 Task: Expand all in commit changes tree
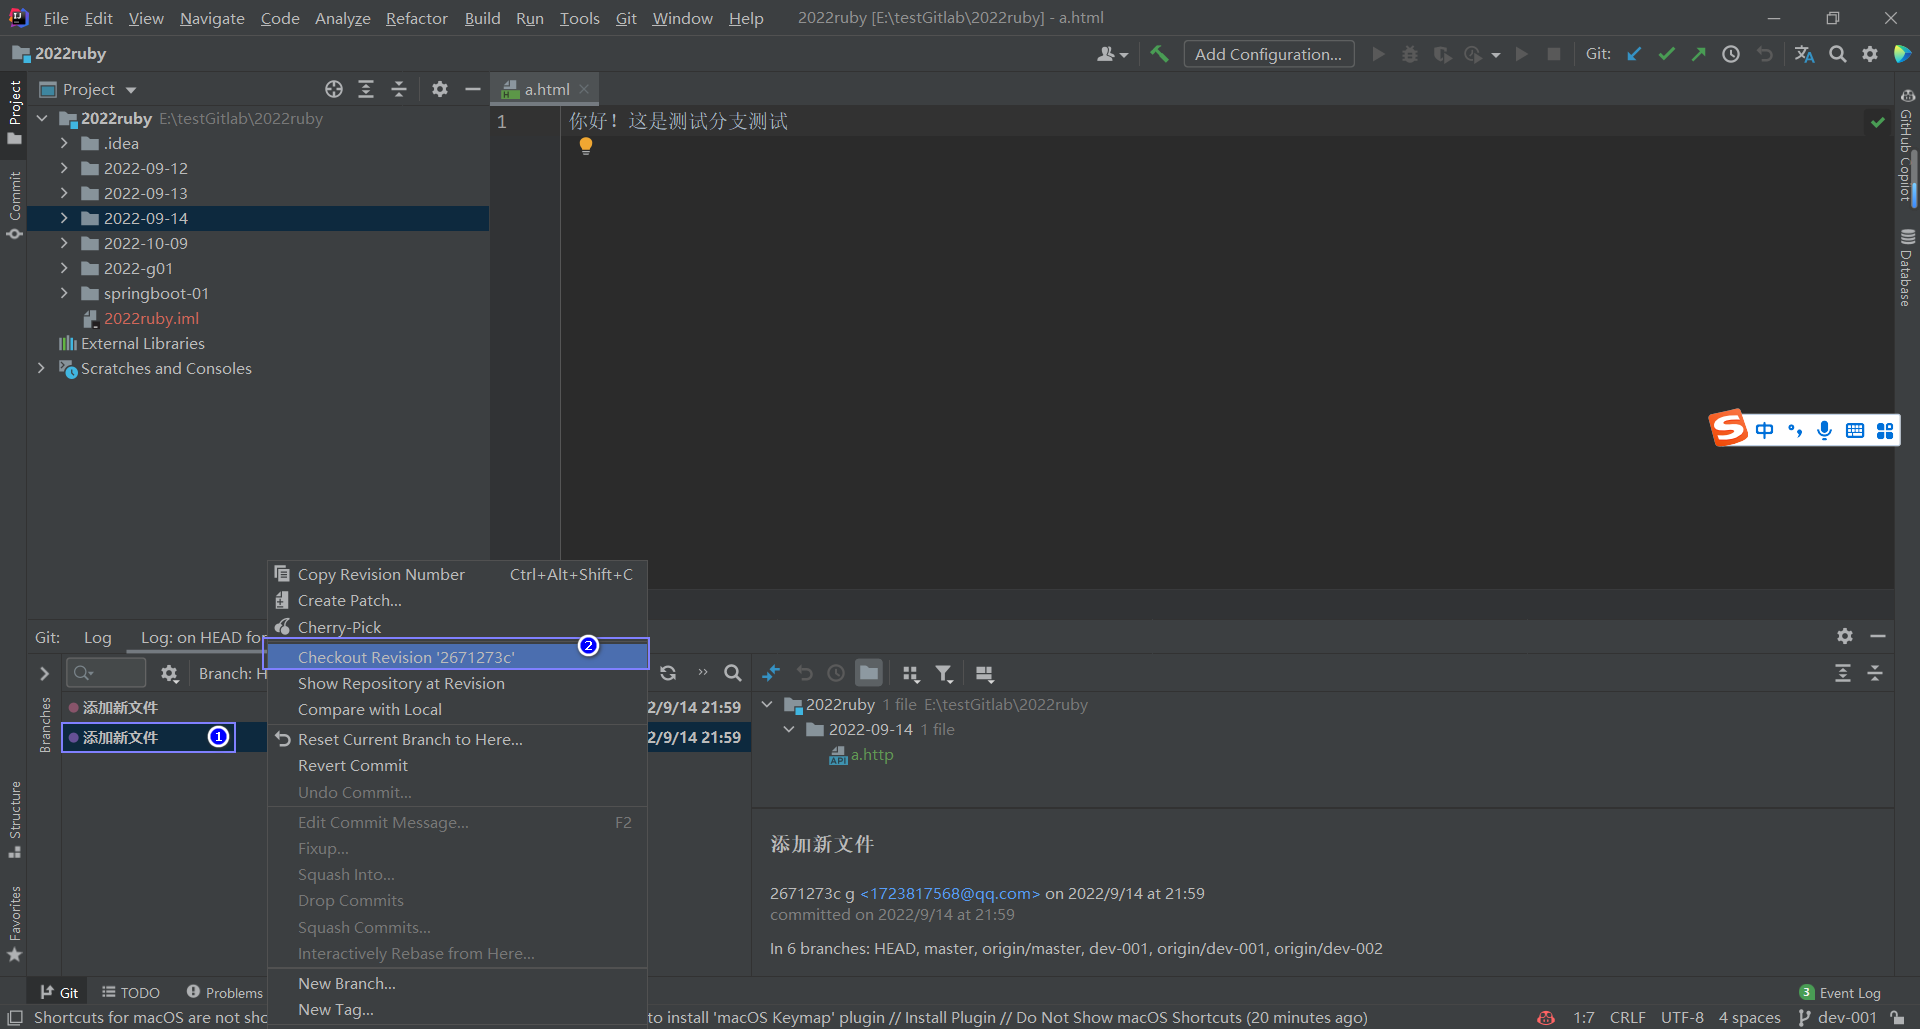point(1843,673)
